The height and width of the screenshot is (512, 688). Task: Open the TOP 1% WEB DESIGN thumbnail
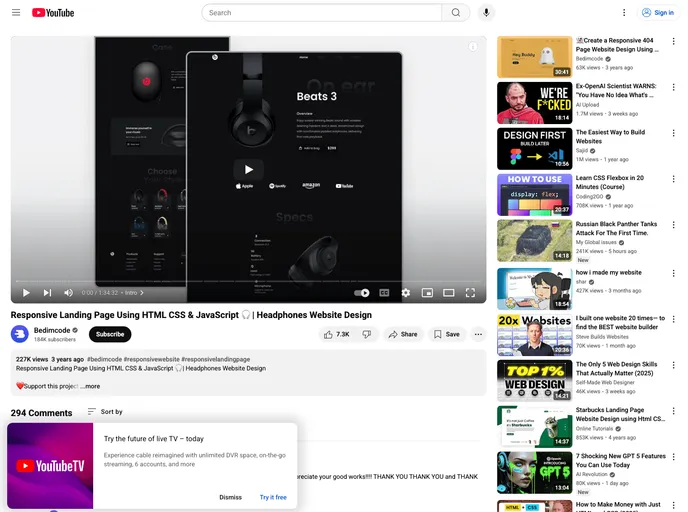pyautogui.click(x=534, y=381)
